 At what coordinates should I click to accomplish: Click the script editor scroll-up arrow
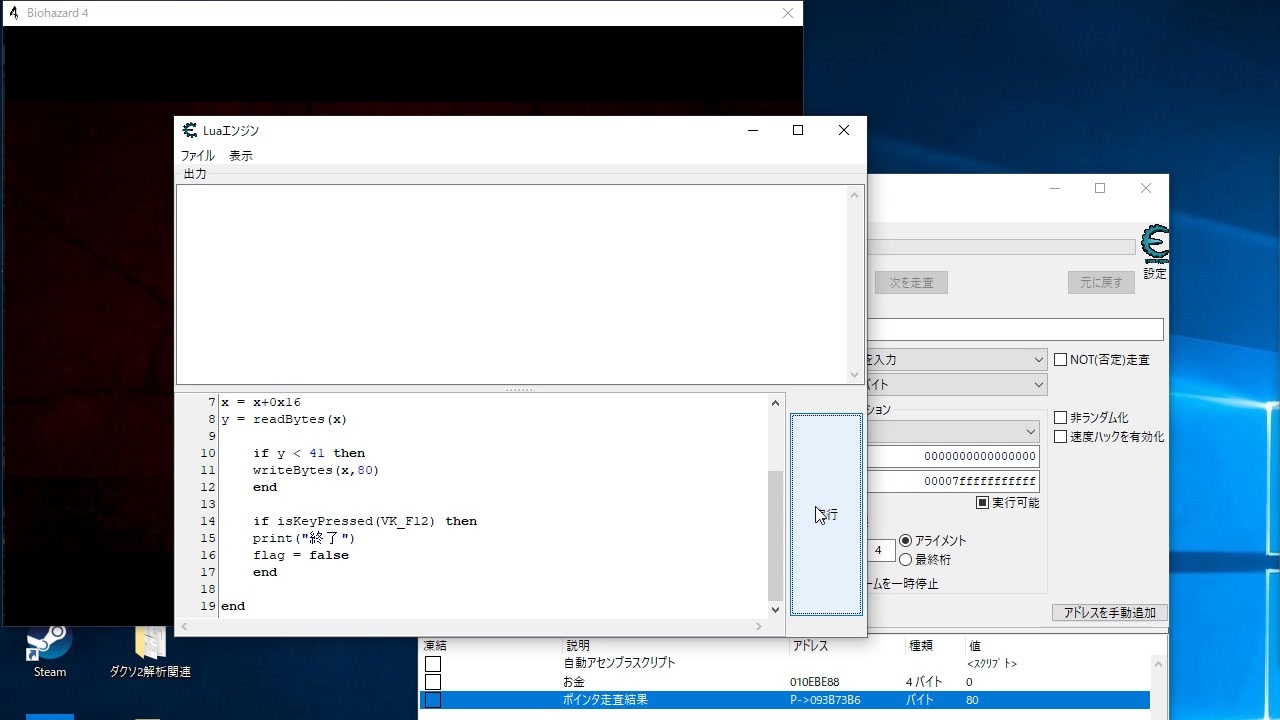point(775,403)
